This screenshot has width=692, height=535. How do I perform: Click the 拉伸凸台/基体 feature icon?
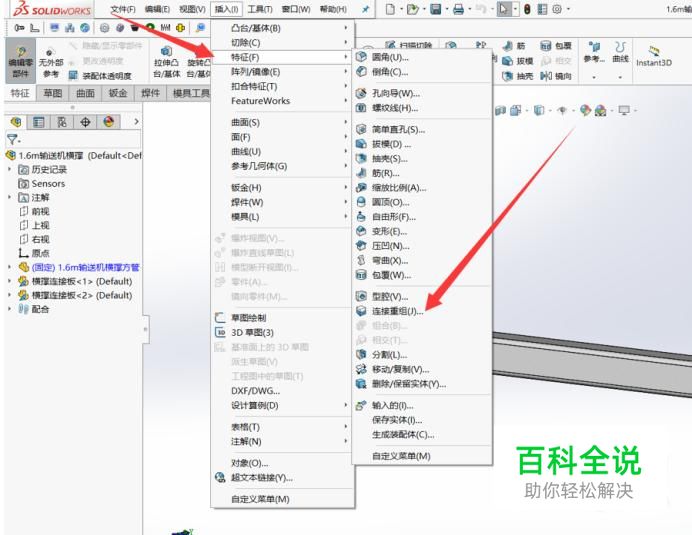click(x=166, y=62)
